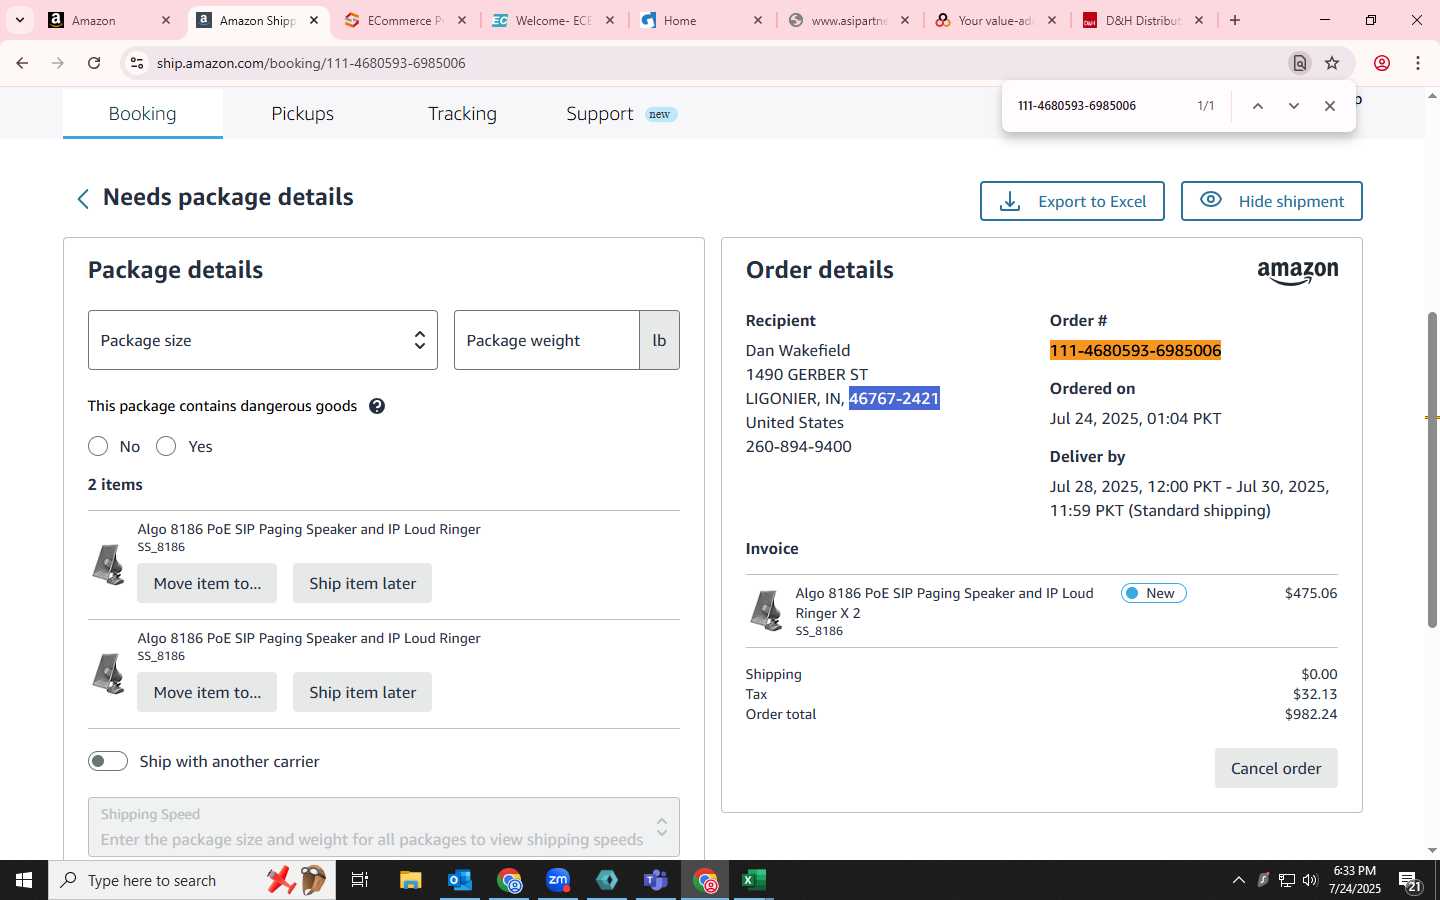Click the Order total amount $982.24
The height and width of the screenshot is (900, 1440).
click(1311, 714)
